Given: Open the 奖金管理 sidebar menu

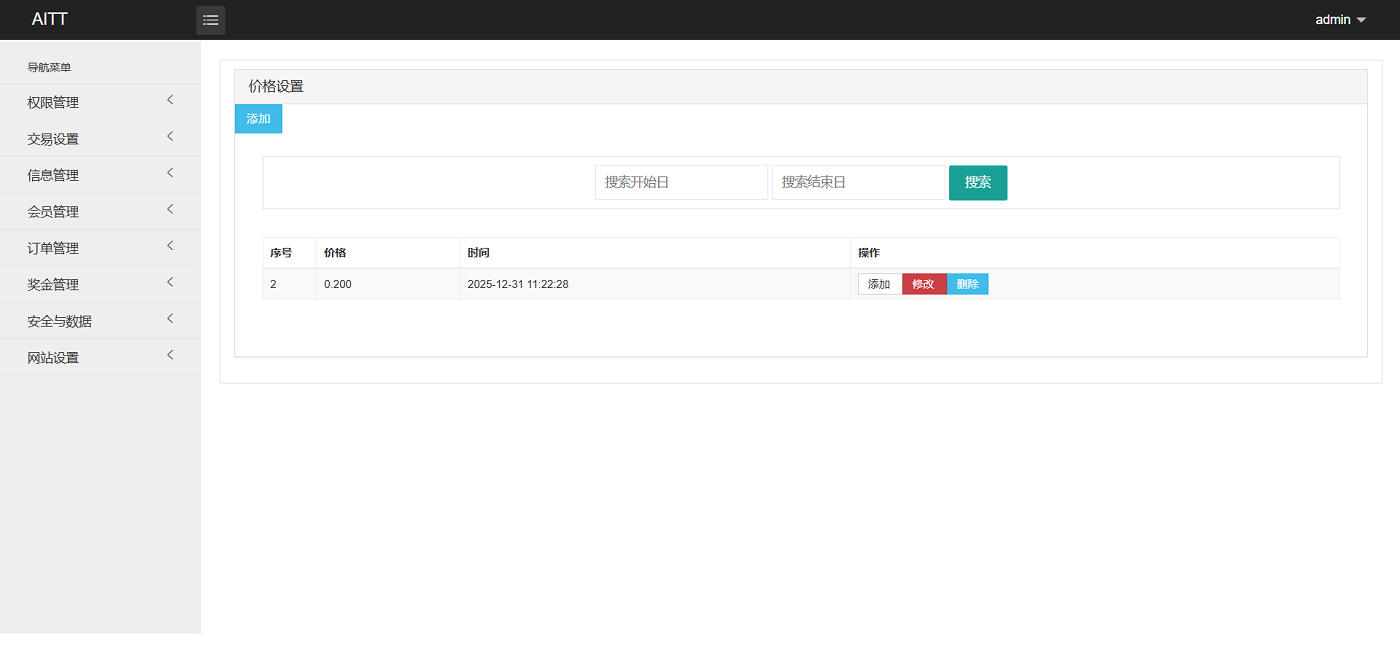Looking at the screenshot, I should 53,285.
